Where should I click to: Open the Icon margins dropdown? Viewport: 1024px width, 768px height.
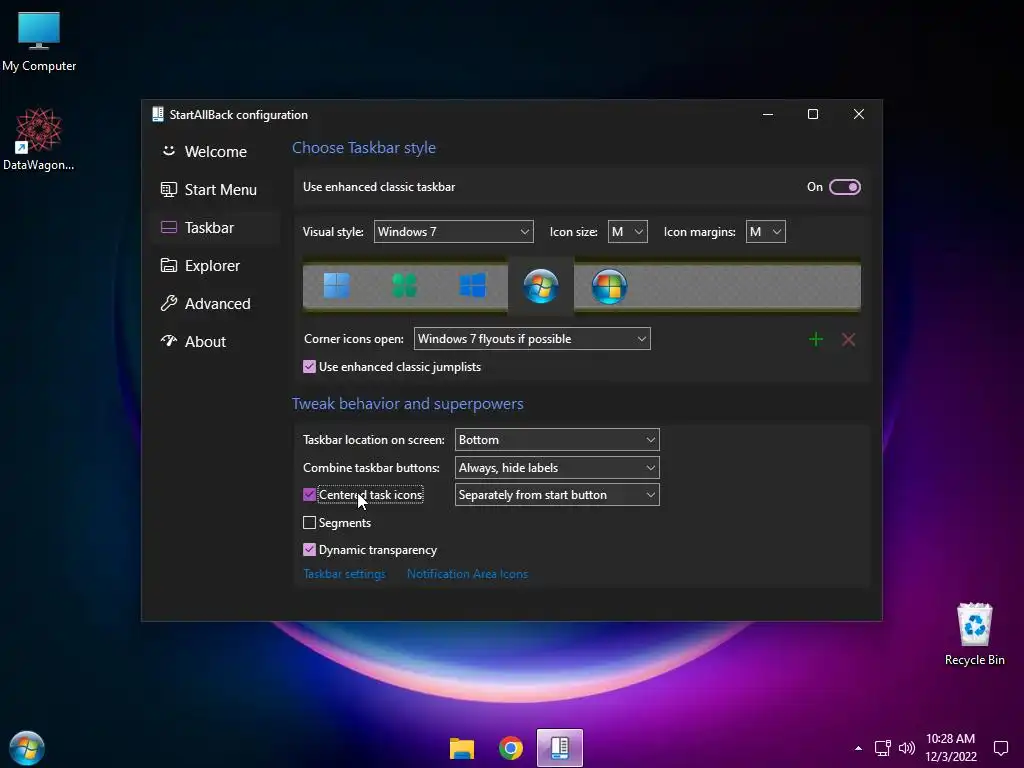point(765,232)
